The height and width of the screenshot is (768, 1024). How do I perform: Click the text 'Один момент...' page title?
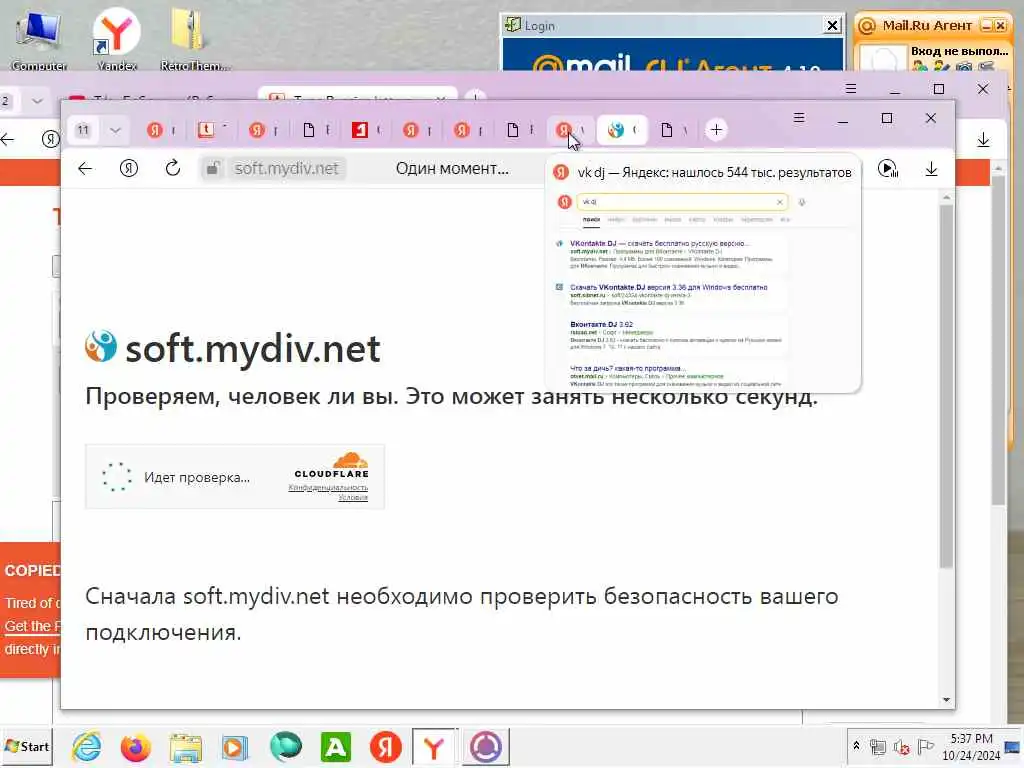pos(452,168)
